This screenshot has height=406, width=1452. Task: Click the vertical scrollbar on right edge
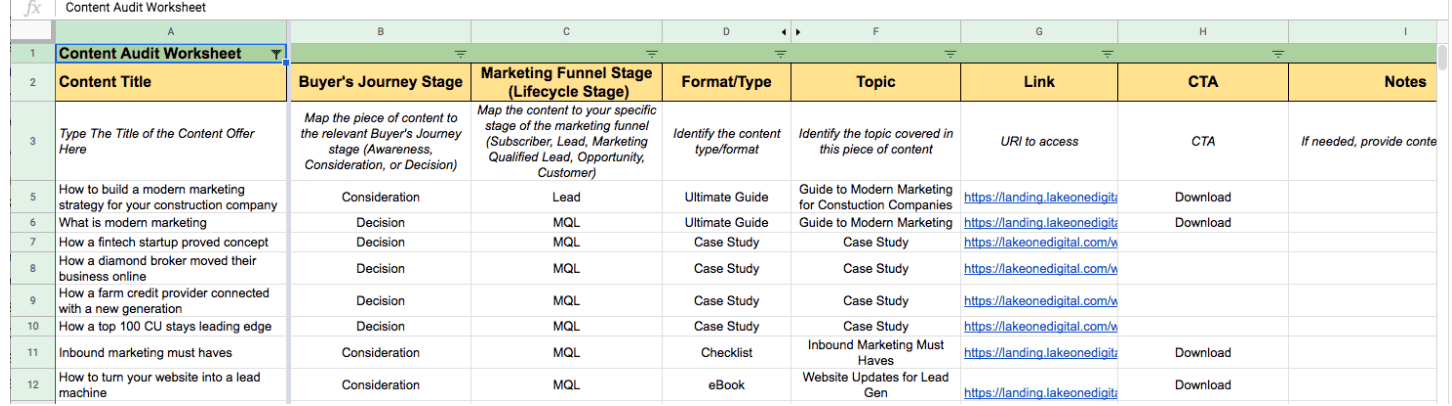1442,200
